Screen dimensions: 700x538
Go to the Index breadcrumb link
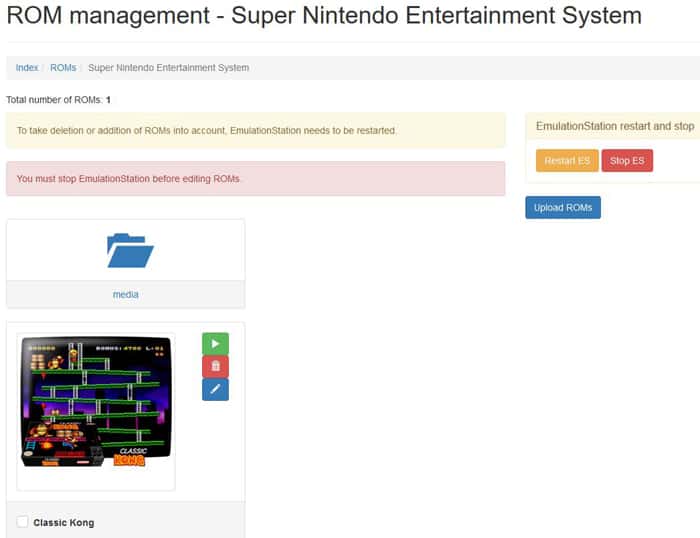tap(27, 67)
